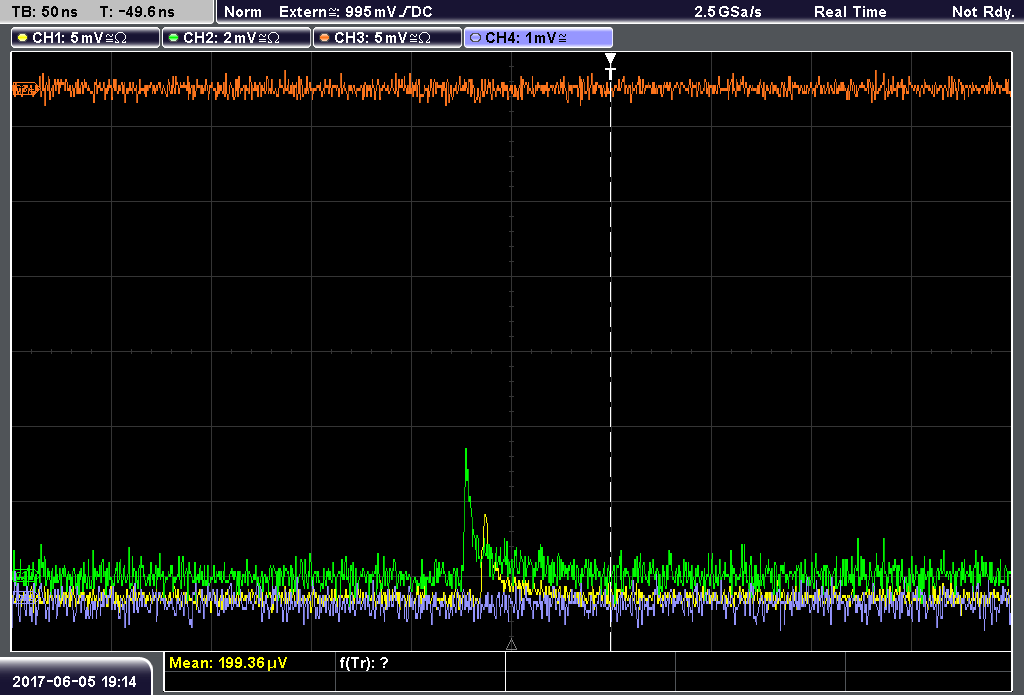Click the Real Time acquisition label

850,12
